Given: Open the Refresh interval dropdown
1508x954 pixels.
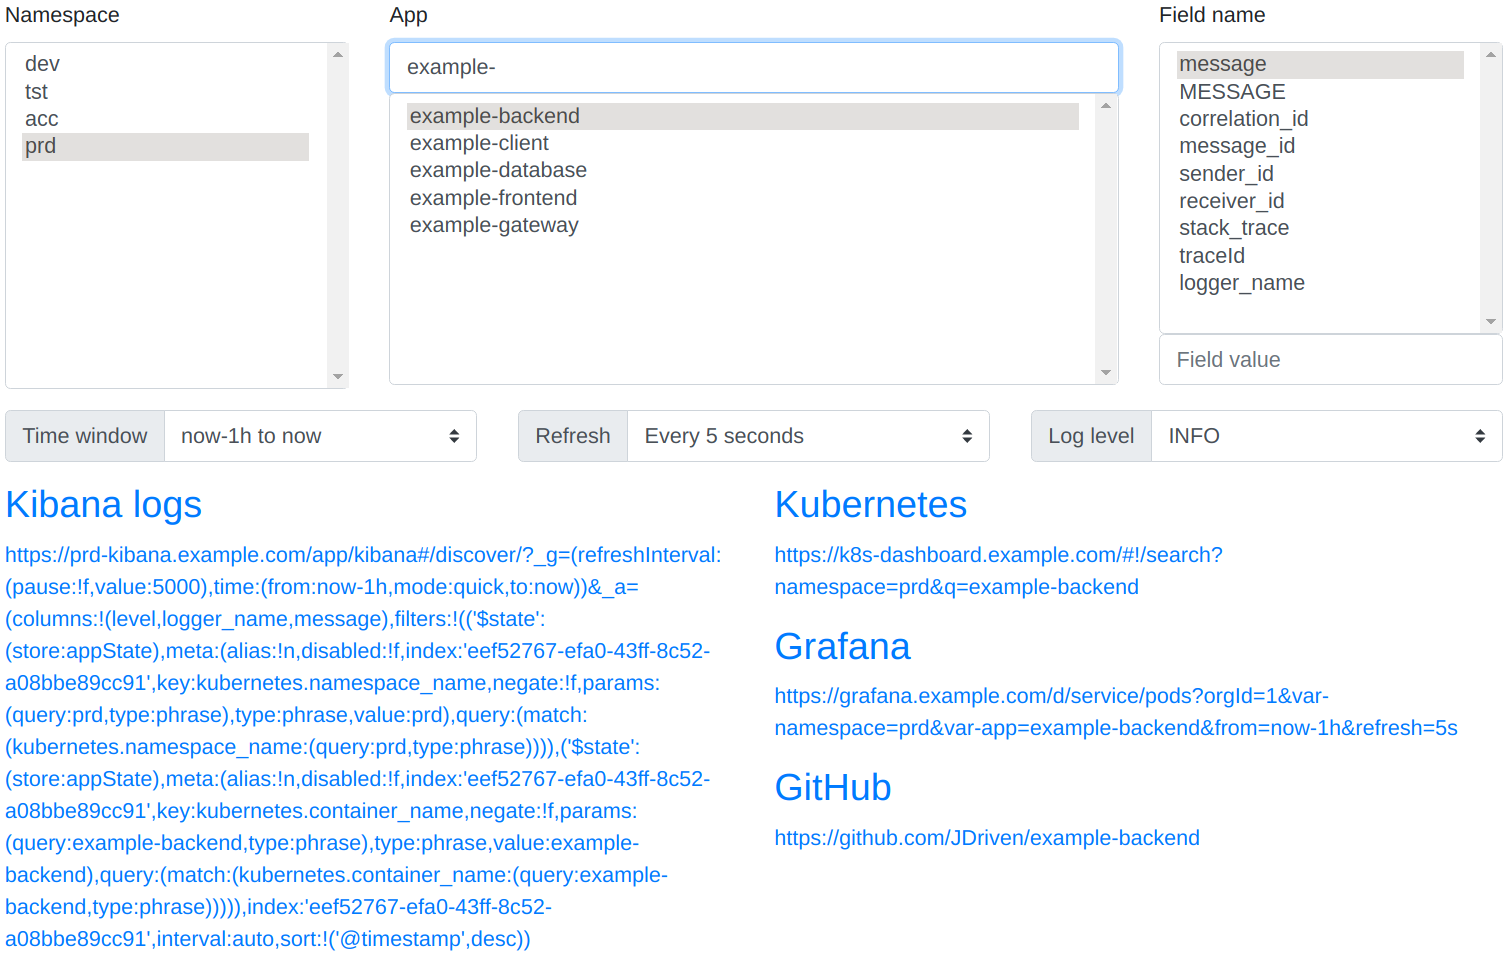Looking at the screenshot, I should 808,436.
